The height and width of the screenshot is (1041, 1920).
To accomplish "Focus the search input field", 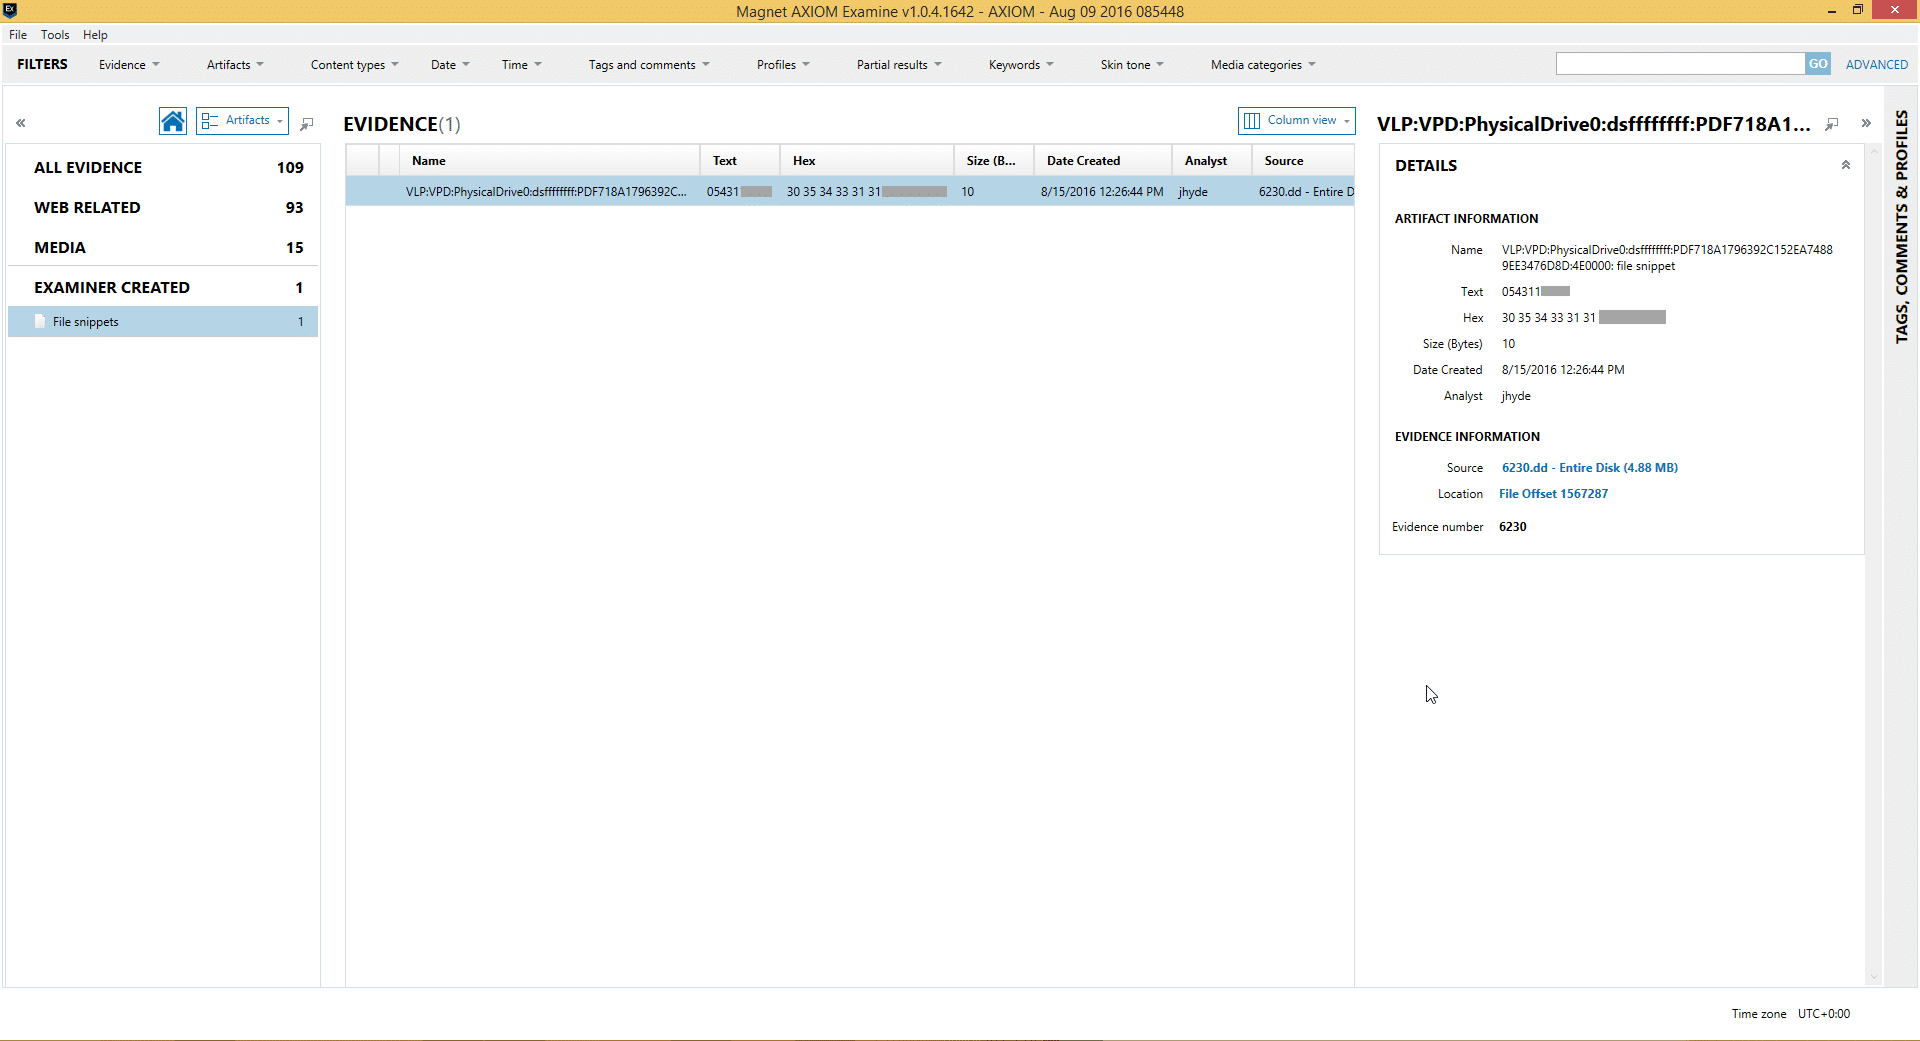I will pos(1680,64).
